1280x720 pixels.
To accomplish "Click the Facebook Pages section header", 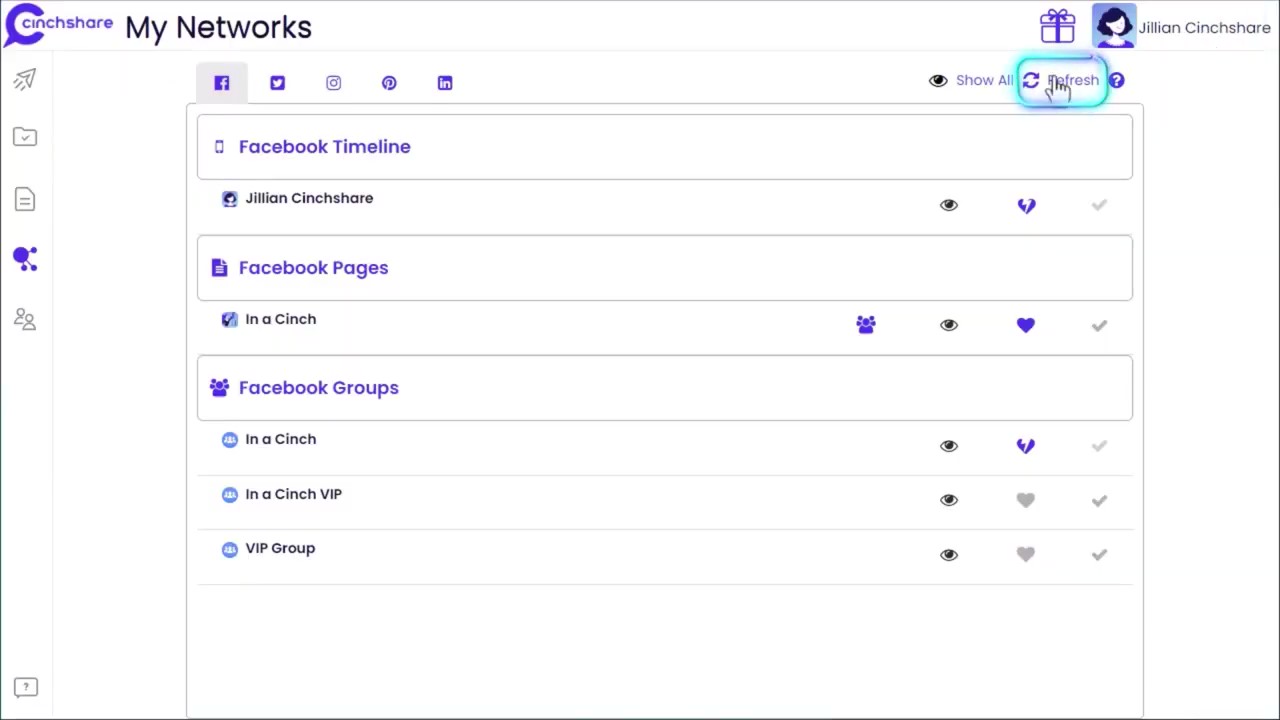I will pyautogui.click(x=665, y=268).
